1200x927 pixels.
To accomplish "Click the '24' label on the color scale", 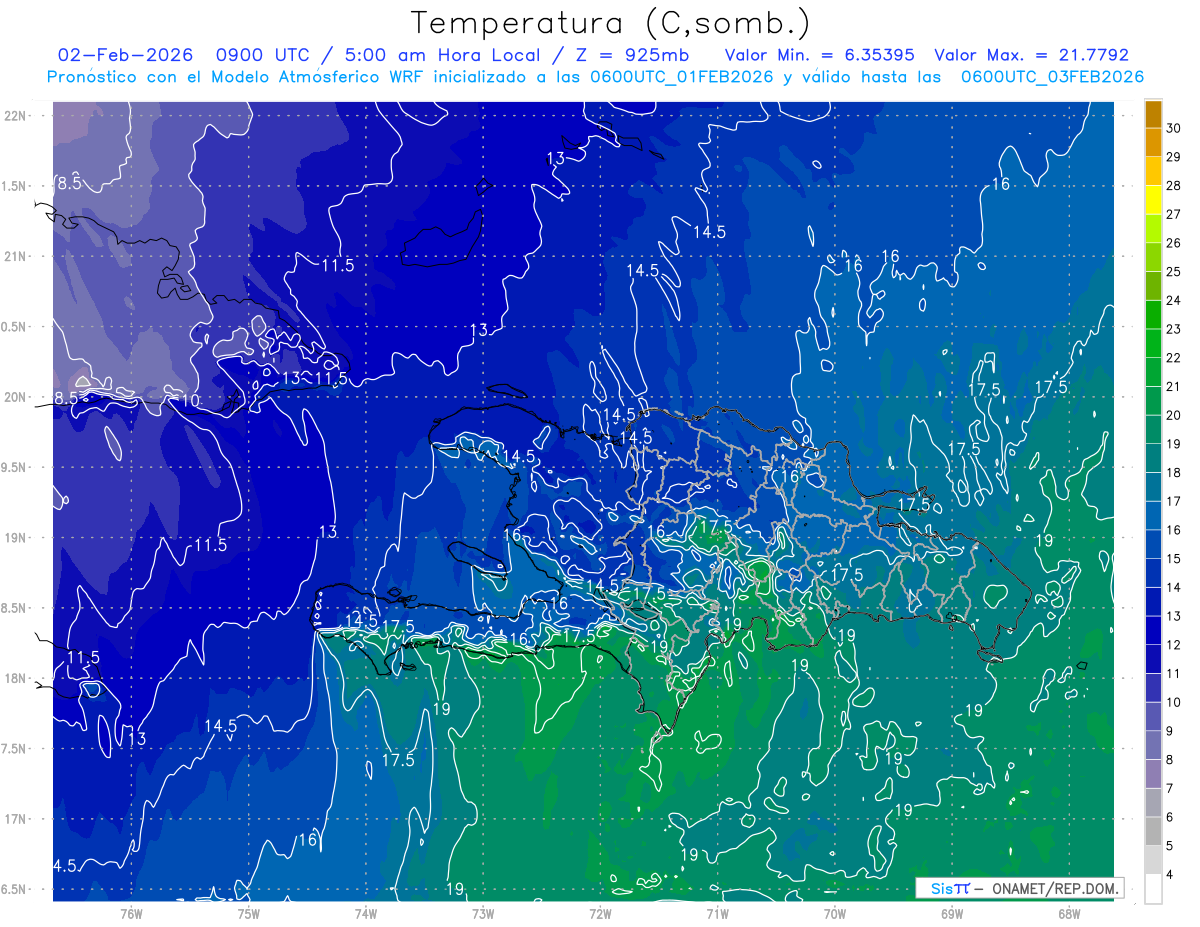I will pos(1174,301).
